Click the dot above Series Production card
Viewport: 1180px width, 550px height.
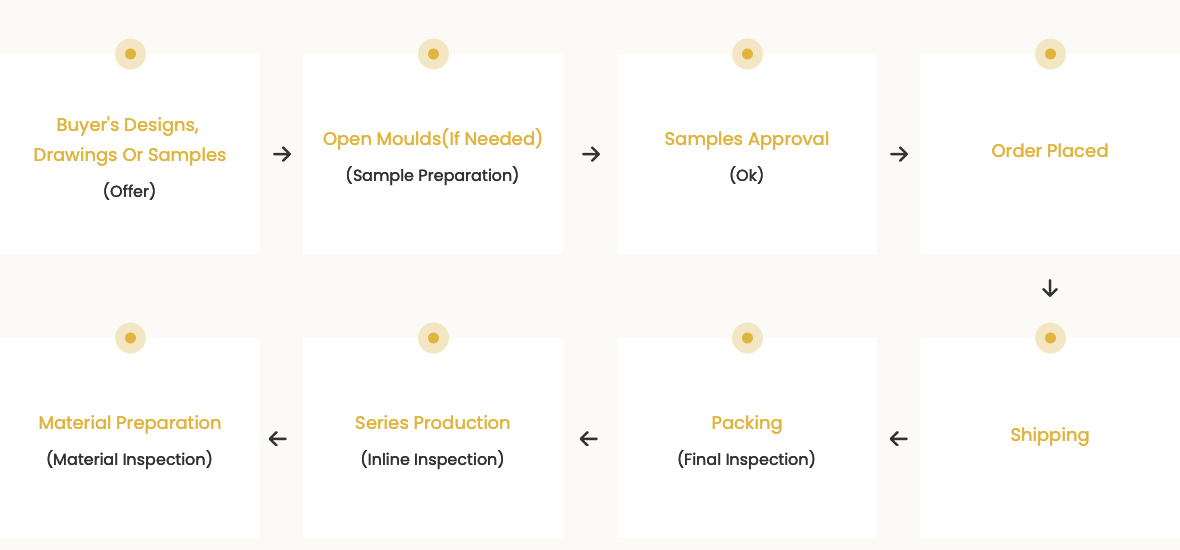coord(433,338)
